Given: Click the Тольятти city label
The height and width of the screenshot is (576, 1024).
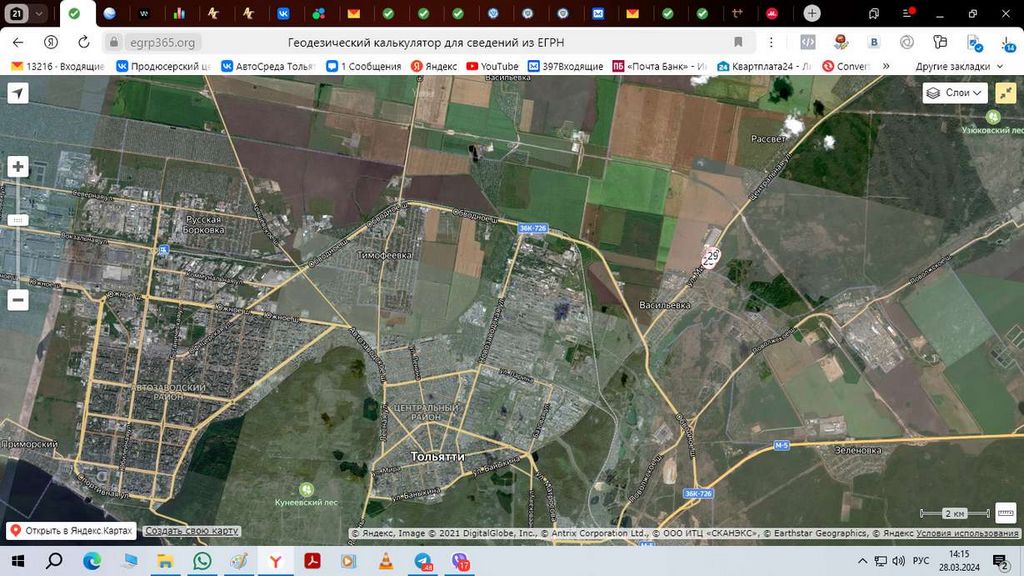Looking at the screenshot, I should click(x=438, y=456).
